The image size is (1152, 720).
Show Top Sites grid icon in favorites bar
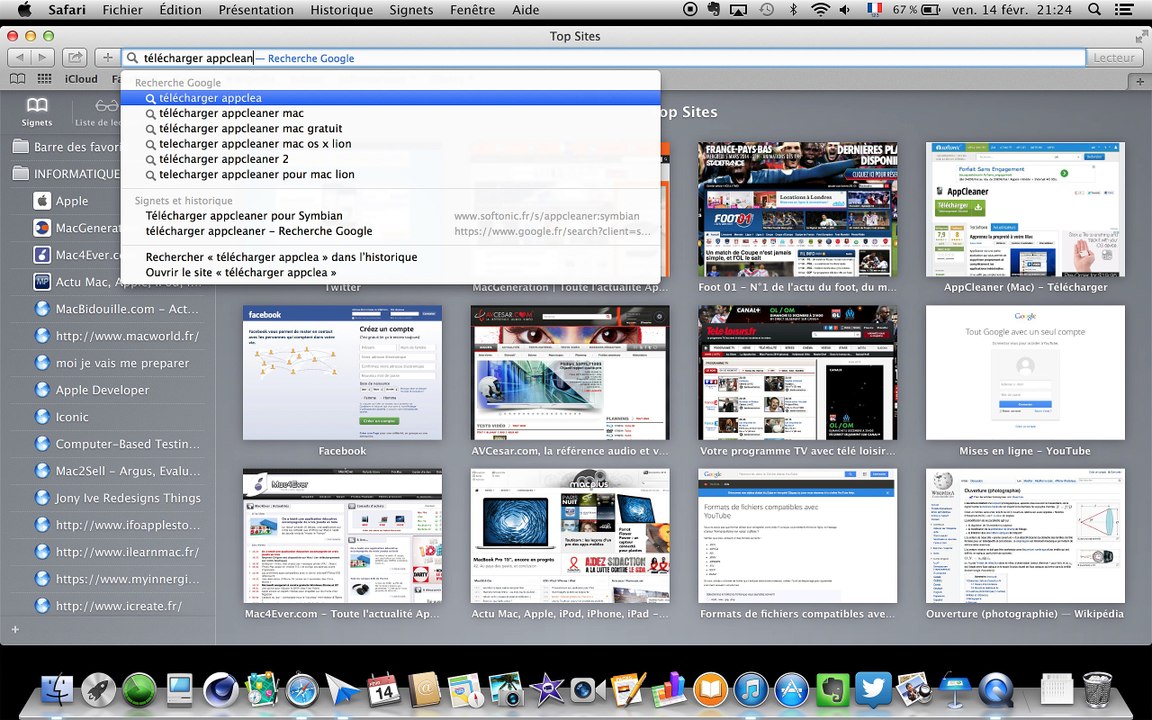point(45,79)
